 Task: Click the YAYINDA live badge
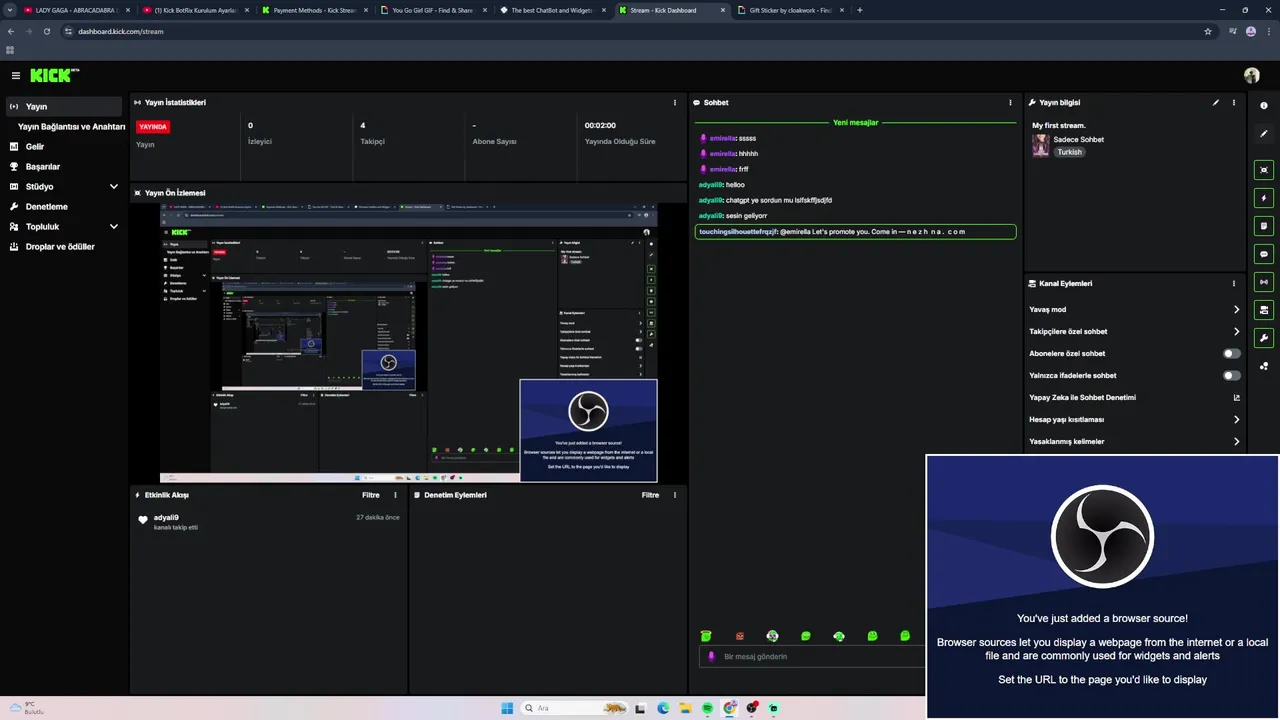(x=153, y=127)
